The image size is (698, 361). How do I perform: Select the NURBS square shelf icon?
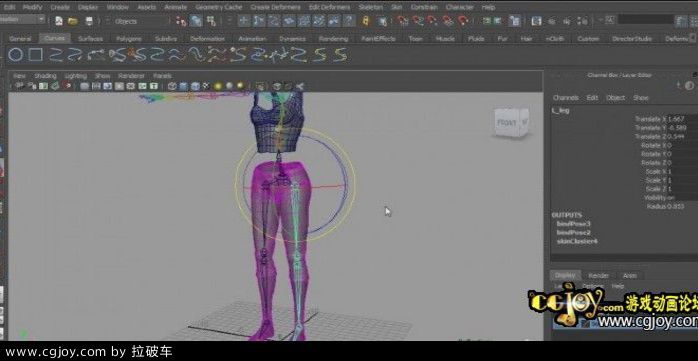point(35,55)
